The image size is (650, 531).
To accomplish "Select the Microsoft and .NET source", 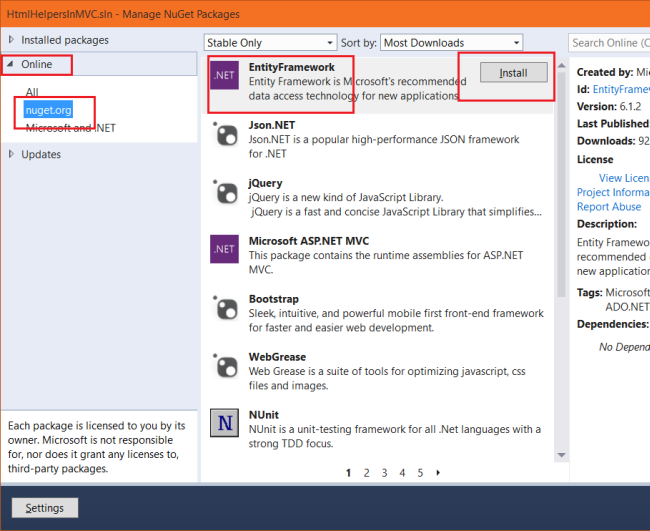I will click(70, 128).
